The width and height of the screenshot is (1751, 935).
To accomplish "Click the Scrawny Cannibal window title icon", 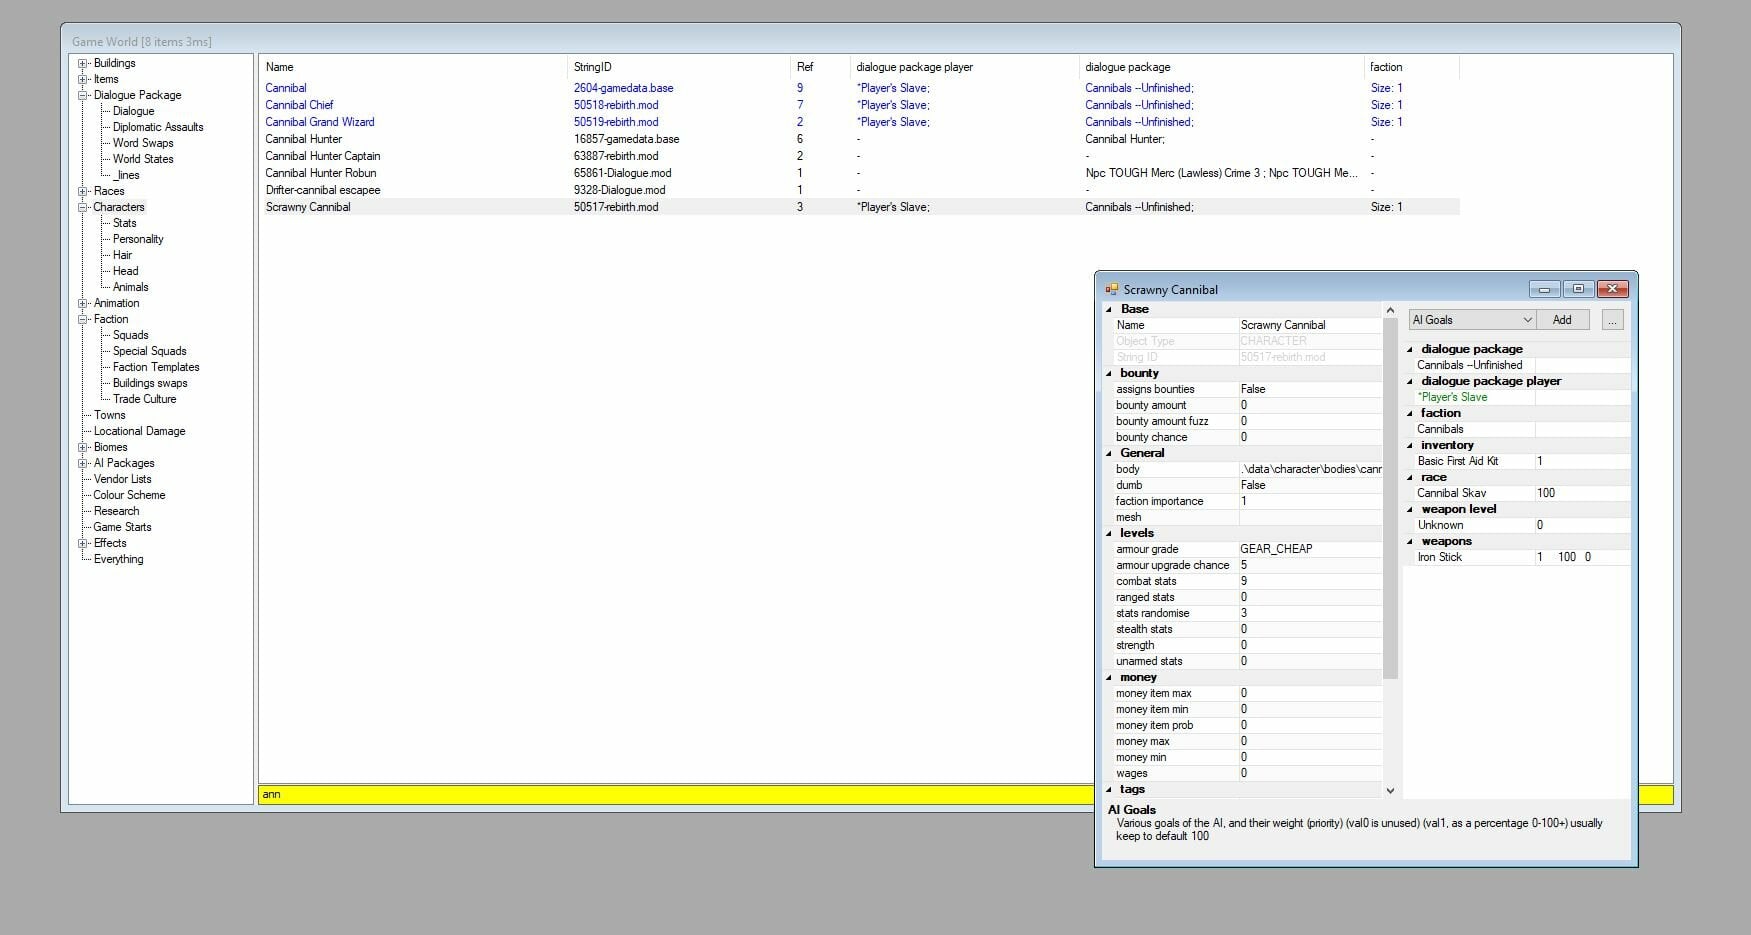I will [x=1111, y=290].
